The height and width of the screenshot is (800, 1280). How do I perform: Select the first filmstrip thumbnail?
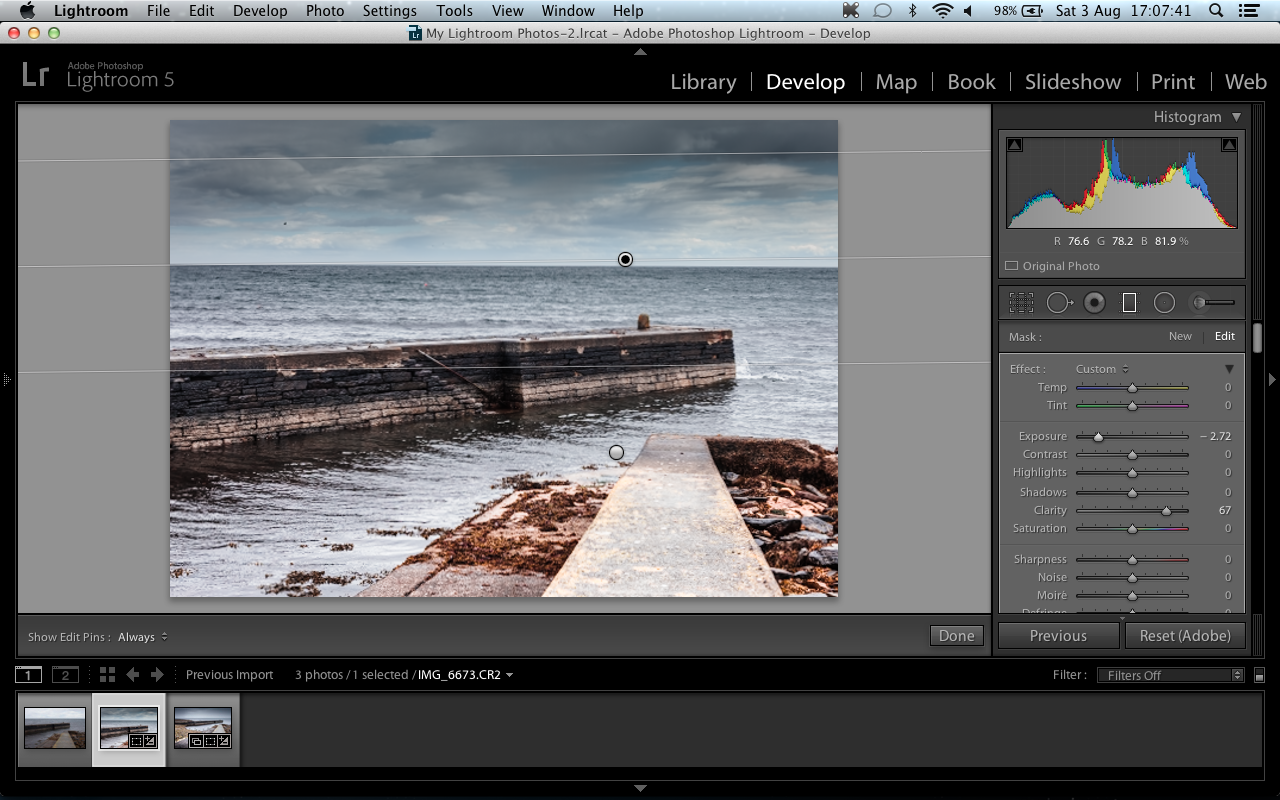pyautogui.click(x=54, y=730)
